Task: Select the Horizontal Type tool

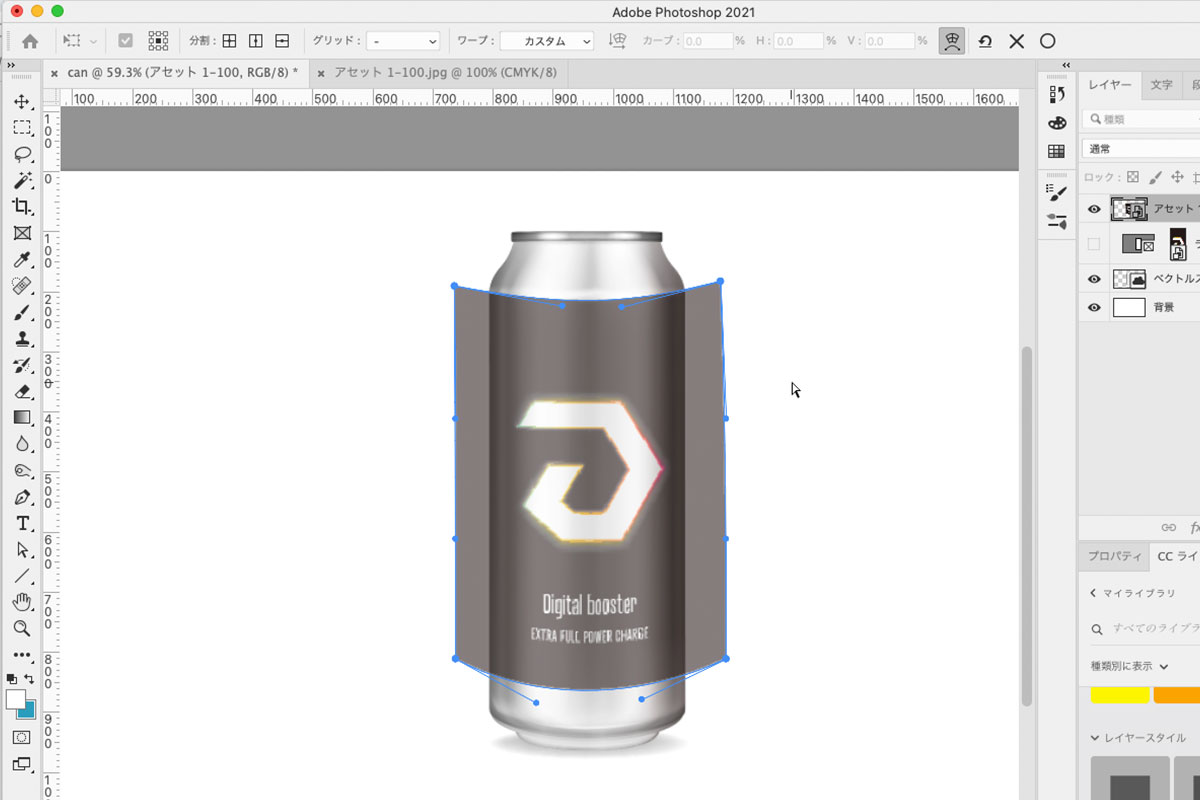Action: click(21, 524)
